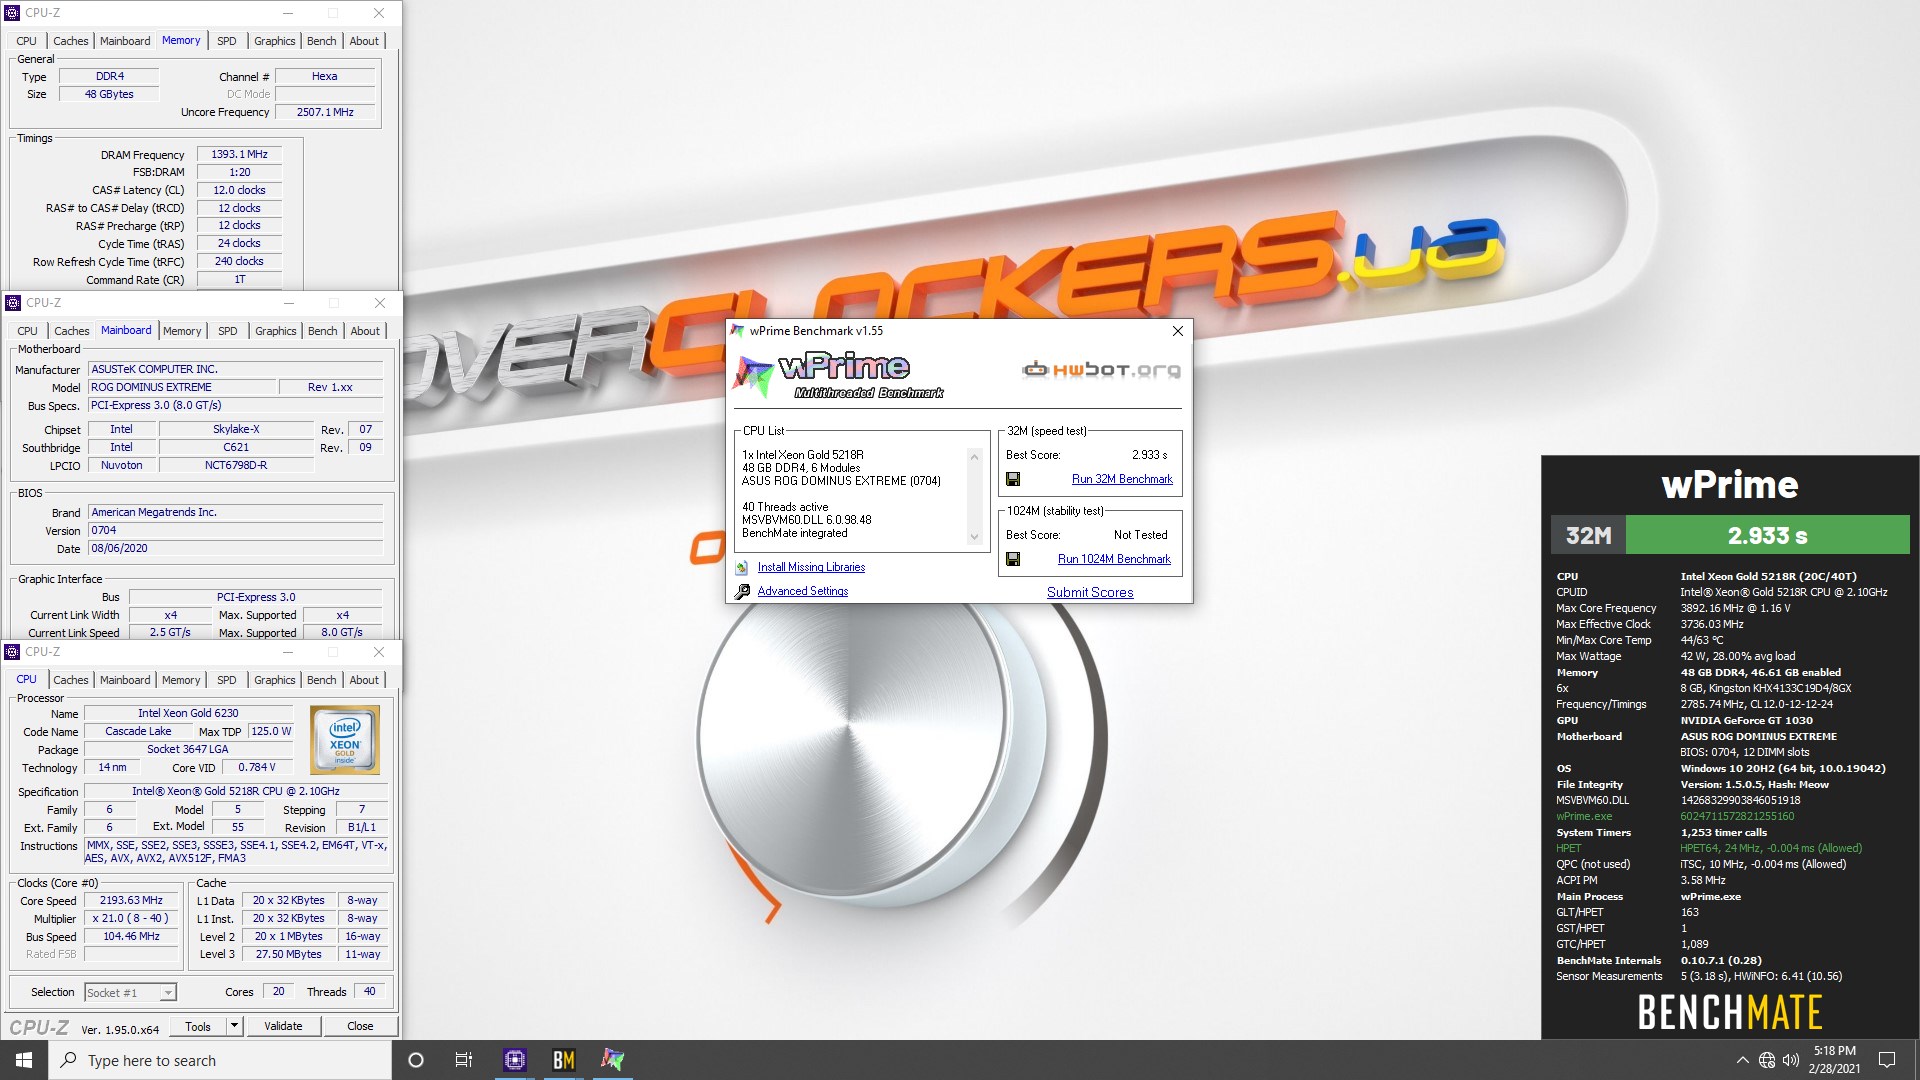Click the CAS# Latency 12.0 clocks value
Viewport: 1920px width, 1080px height.
[239, 190]
